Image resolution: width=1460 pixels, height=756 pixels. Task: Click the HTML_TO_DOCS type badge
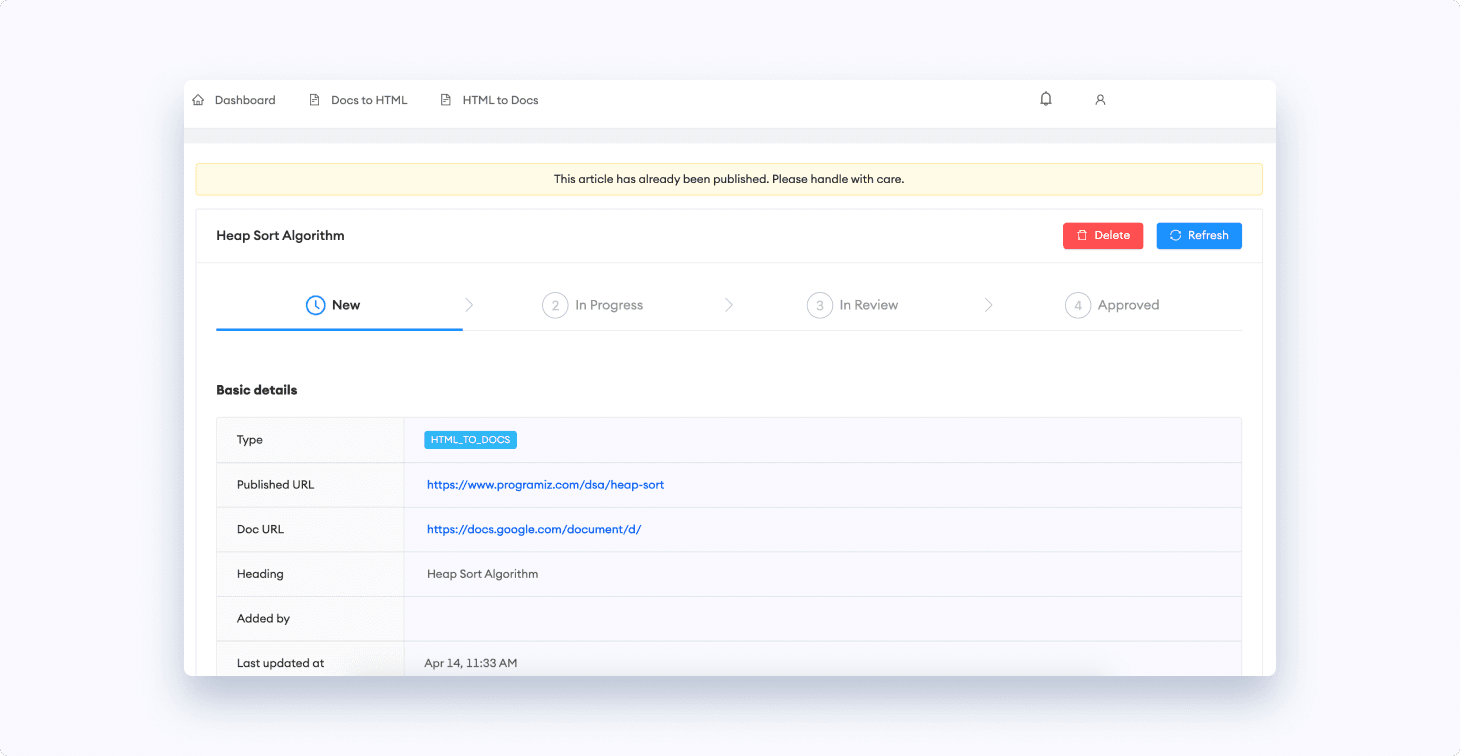[x=470, y=439]
